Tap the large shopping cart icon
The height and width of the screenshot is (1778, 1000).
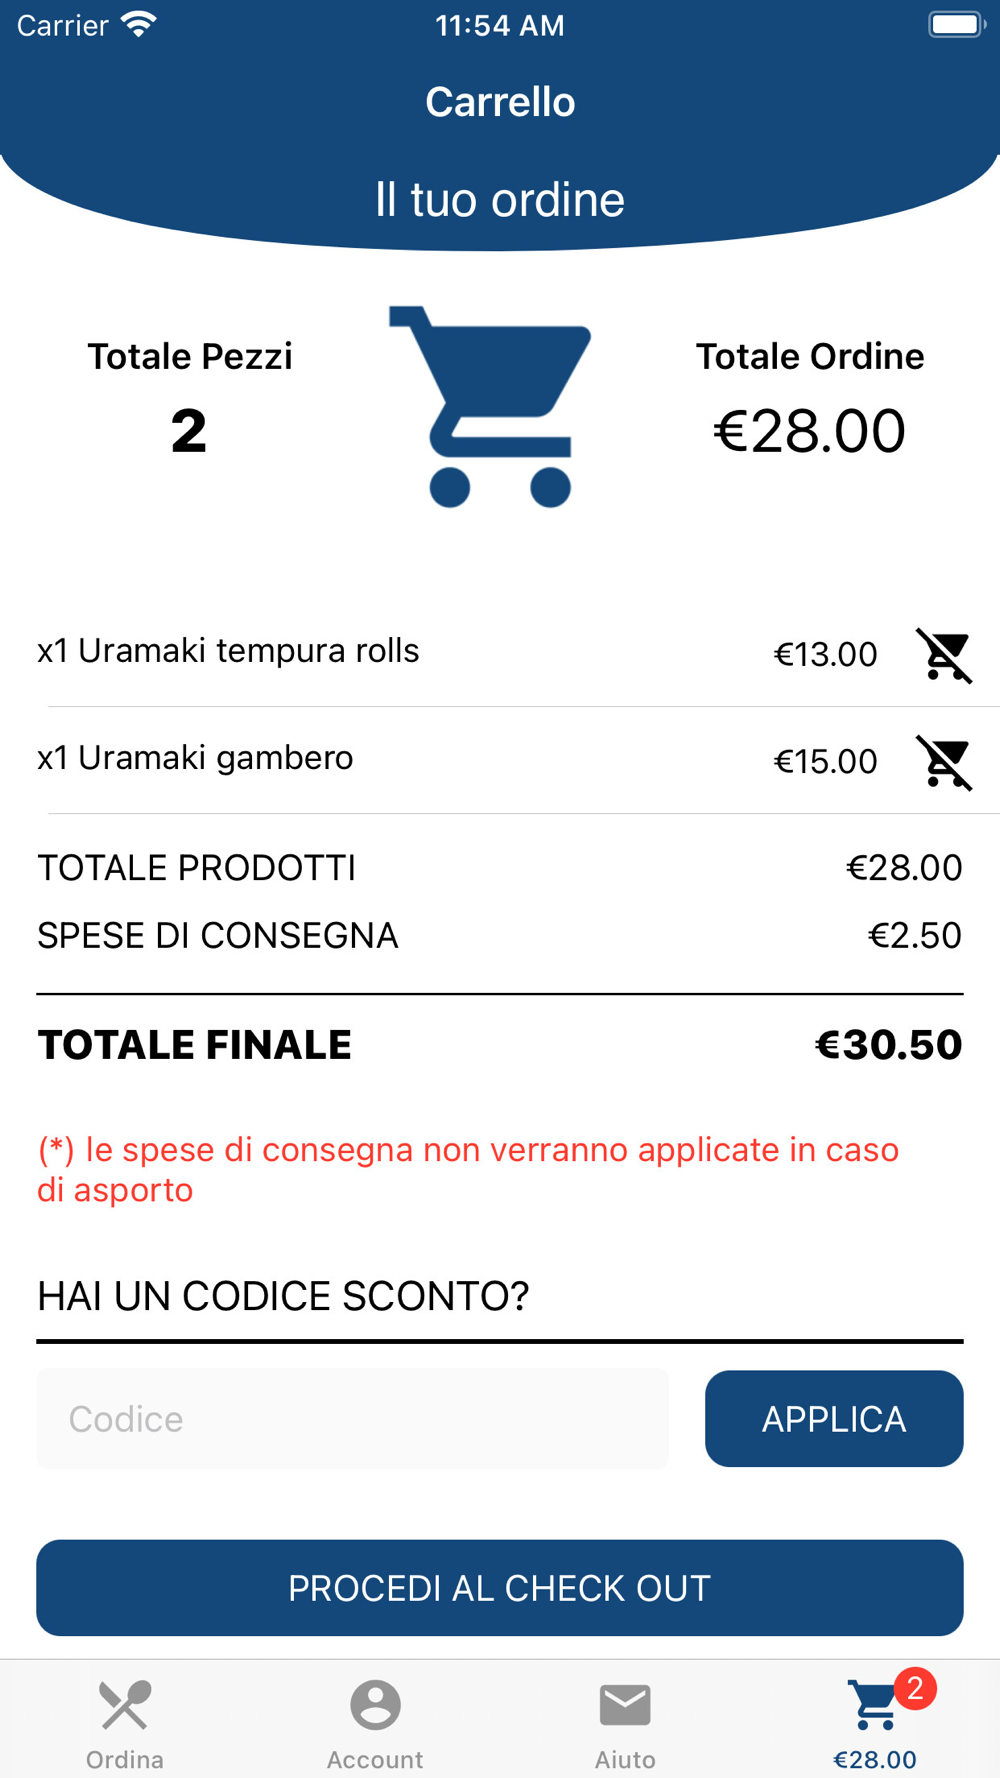click(490, 406)
